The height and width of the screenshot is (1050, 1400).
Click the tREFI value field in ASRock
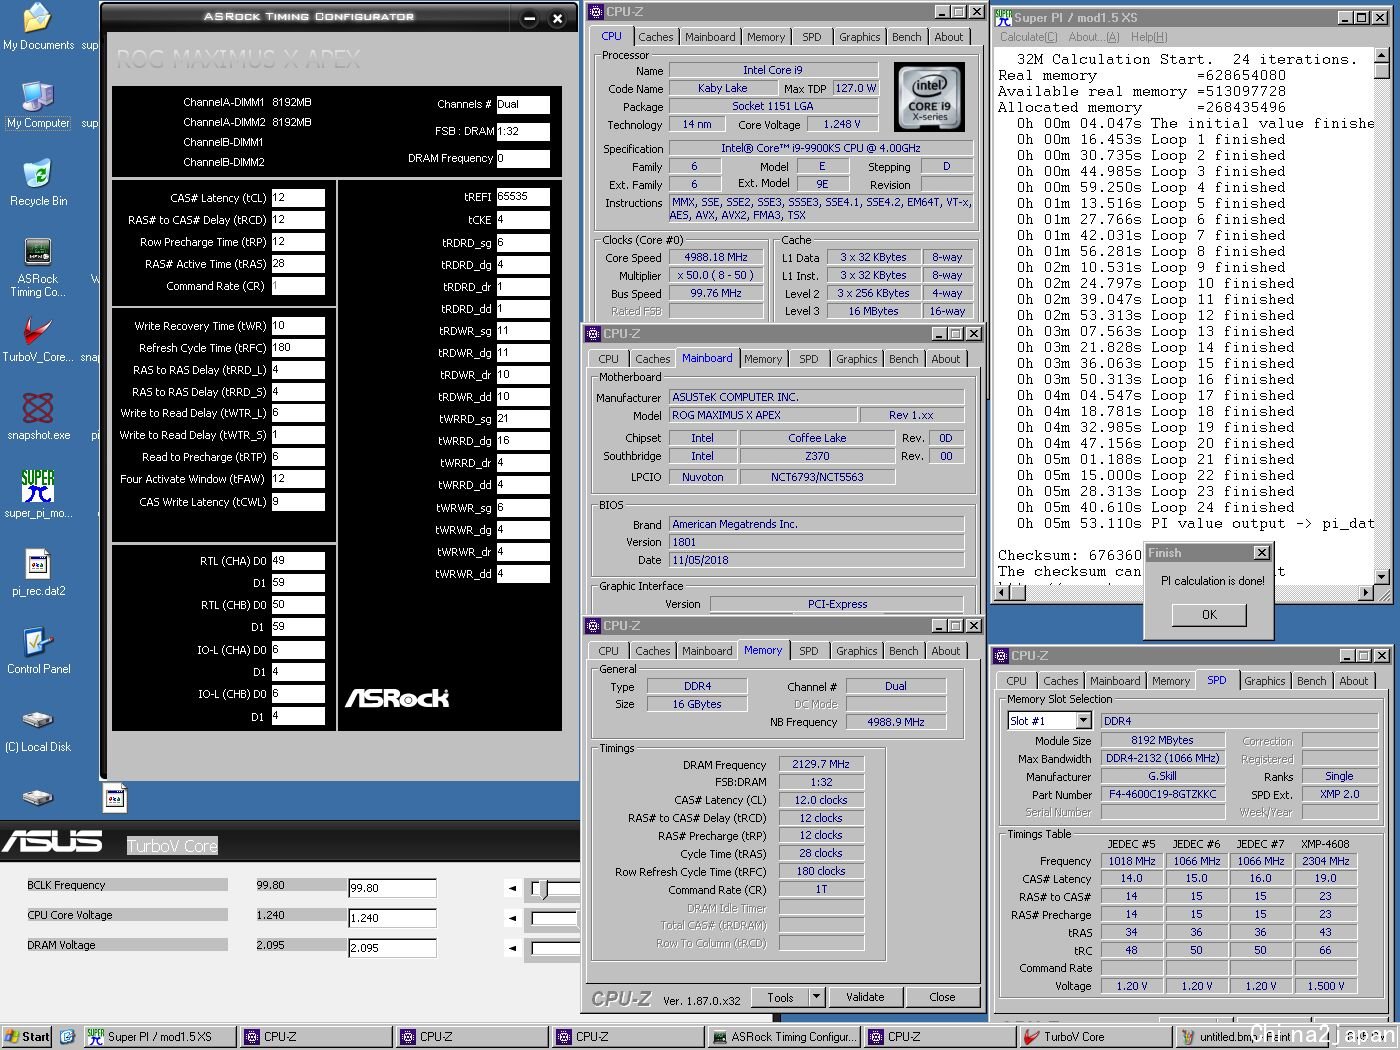click(x=523, y=197)
